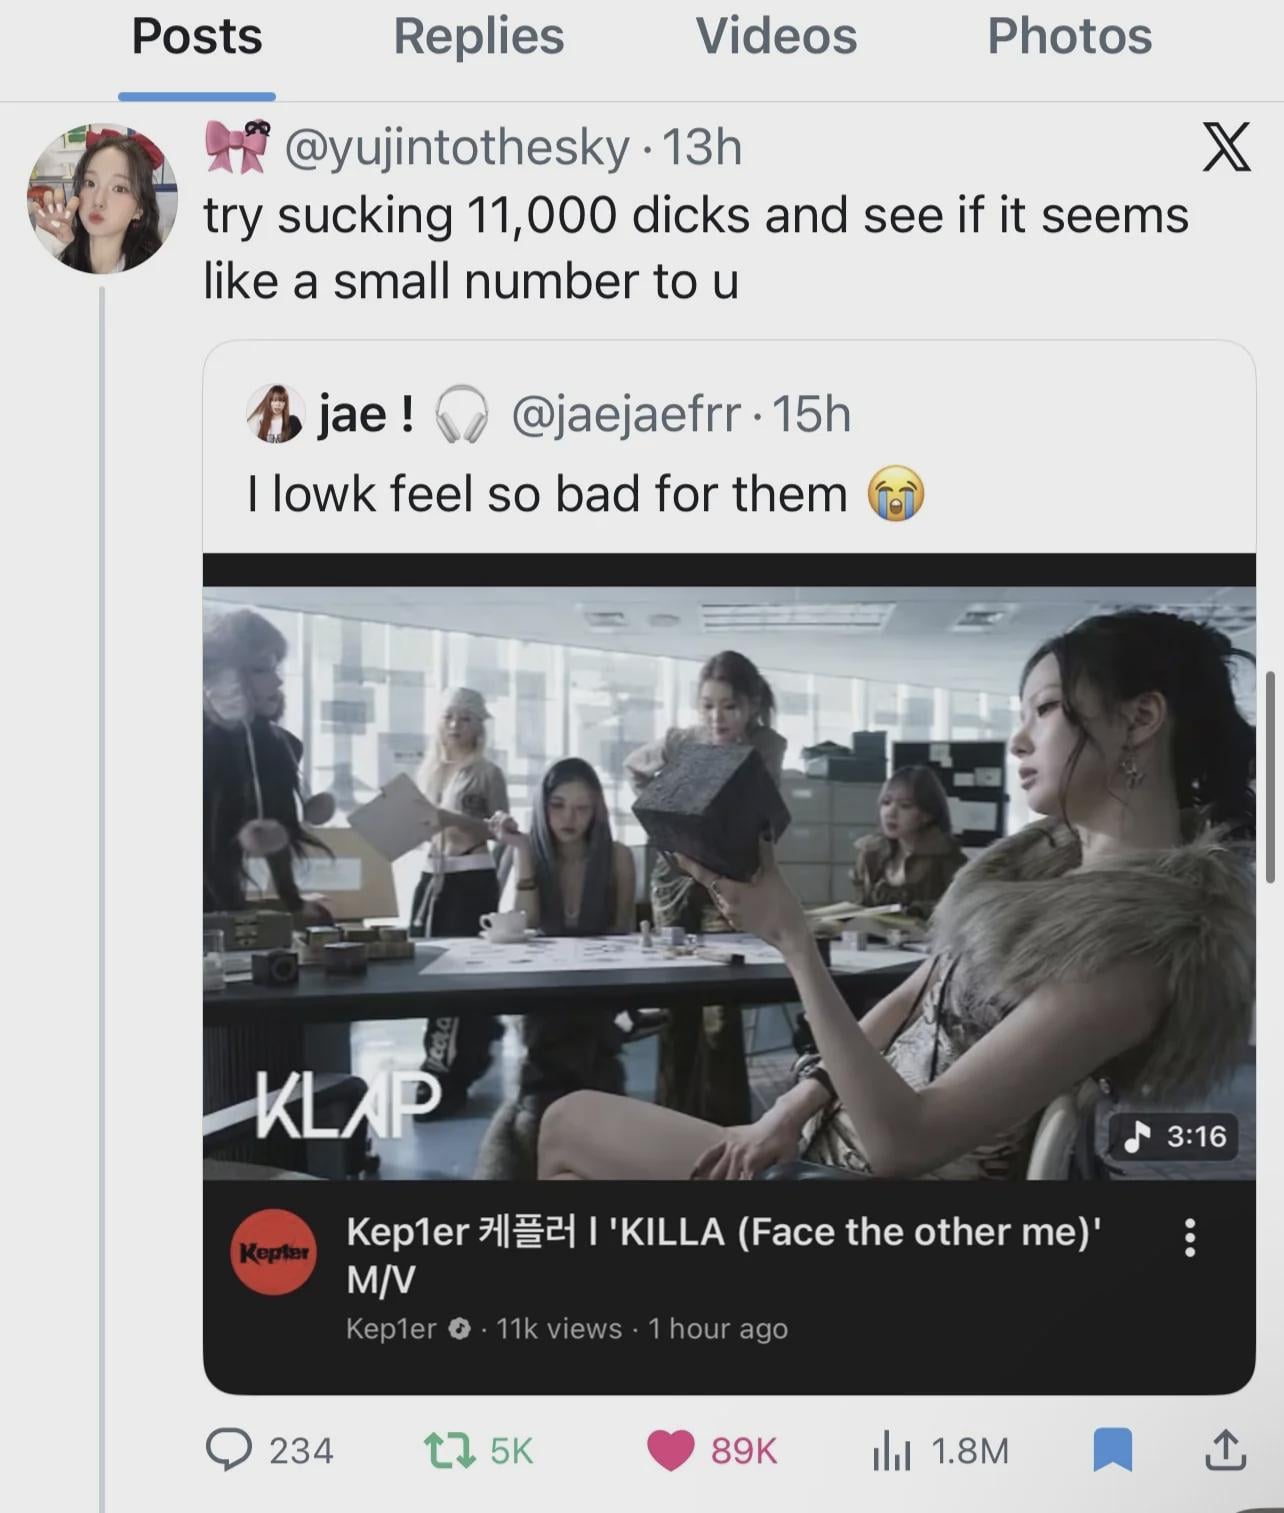Open the poster's profile picture
This screenshot has height=1513, width=1284.
[102, 199]
